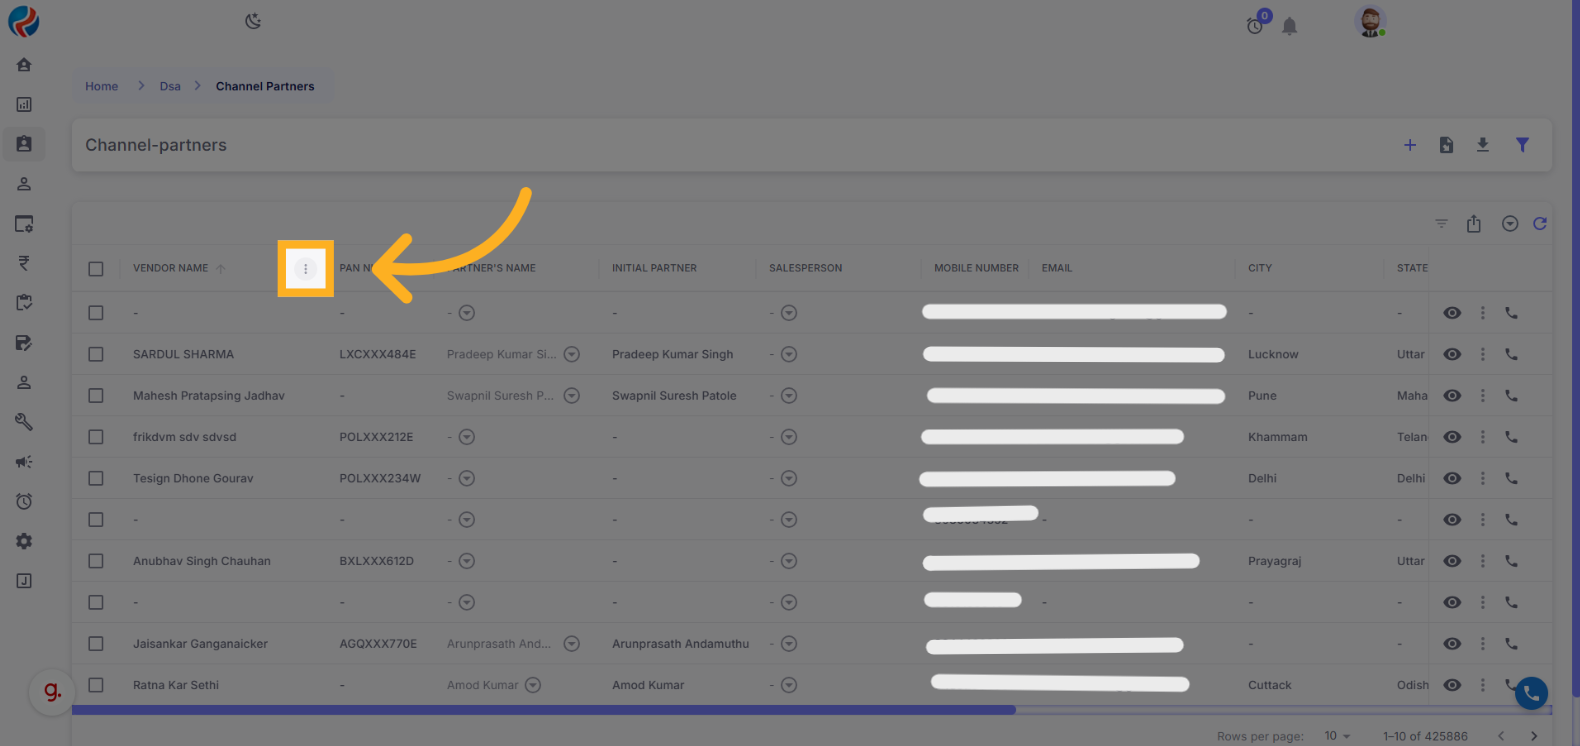Expand salesperson dropdown for Anubhav Singh Chauhan

pos(789,561)
